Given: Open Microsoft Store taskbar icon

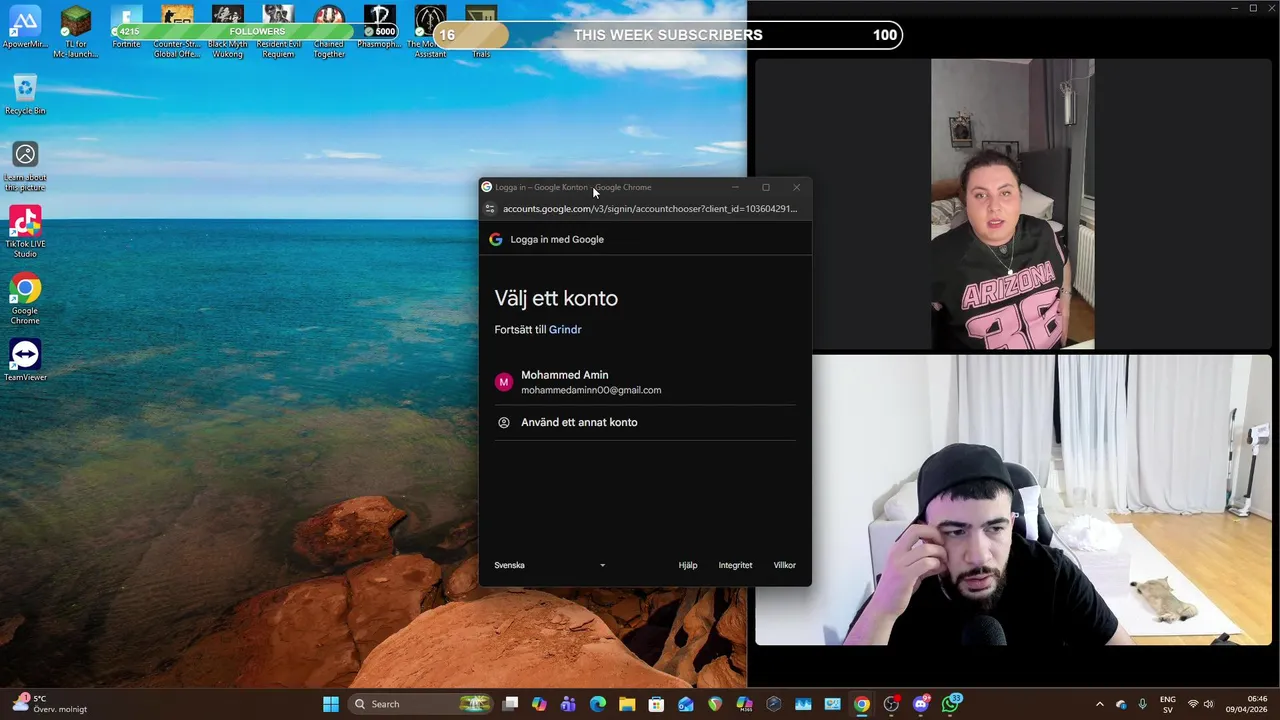Looking at the screenshot, I should (656, 704).
